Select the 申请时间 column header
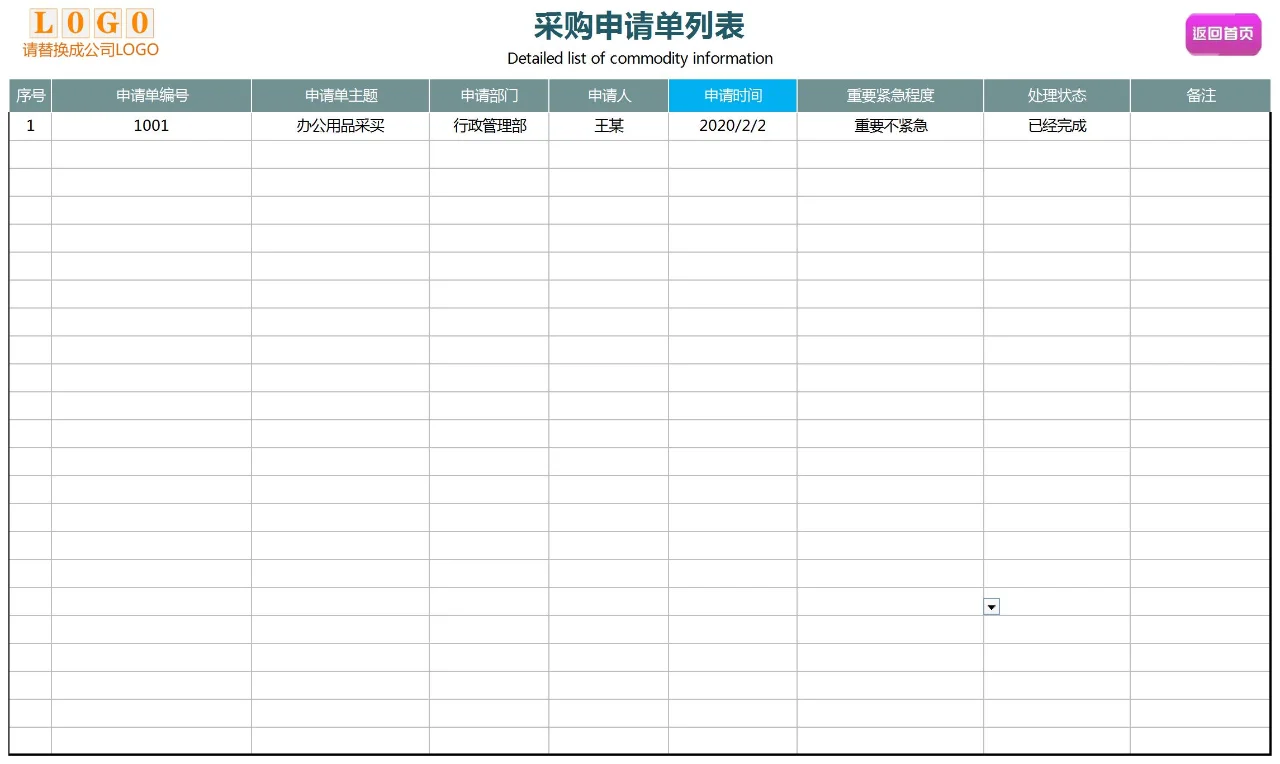 pyautogui.click(x=733, y=95)
